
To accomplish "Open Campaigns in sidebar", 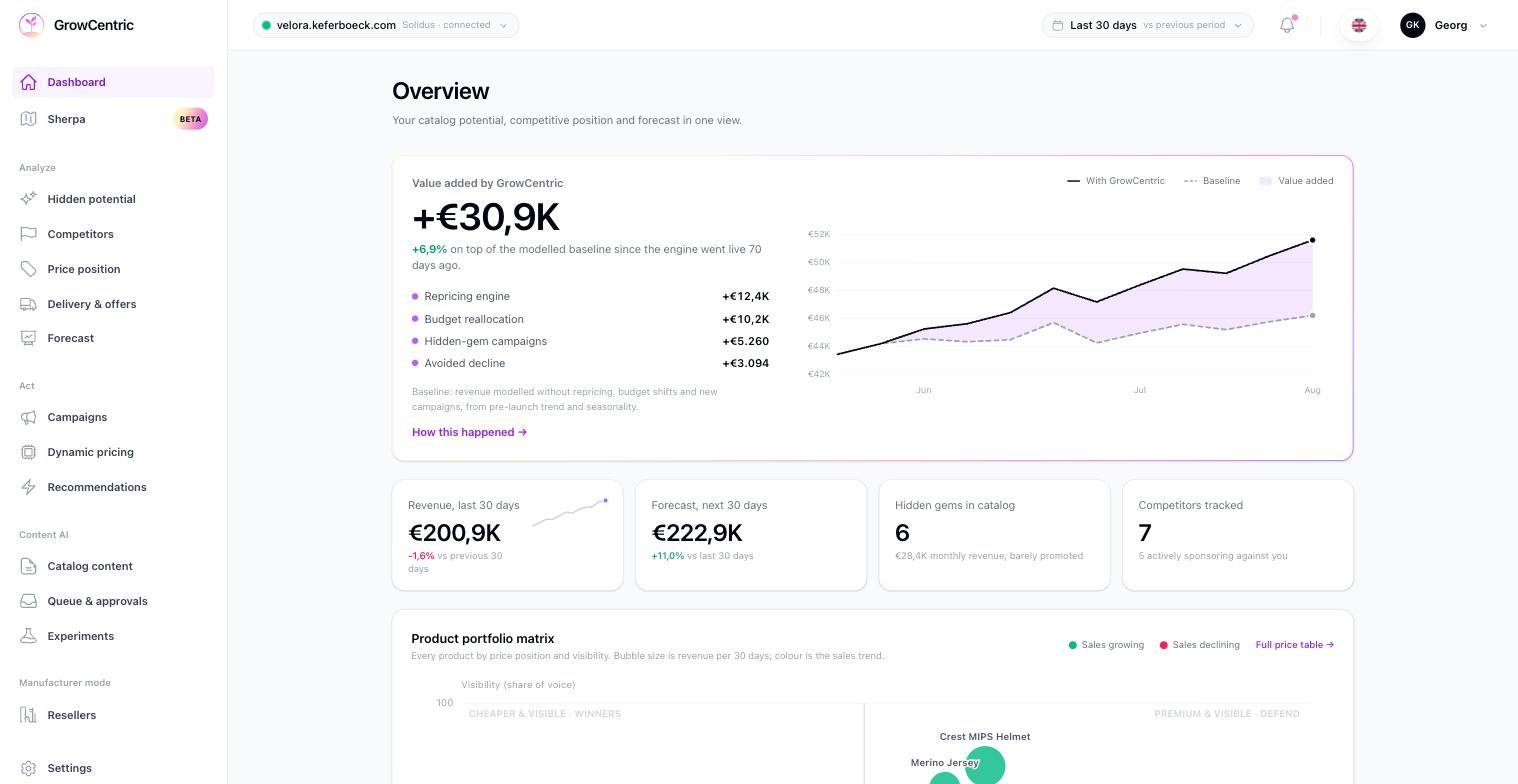I will 114,417.
